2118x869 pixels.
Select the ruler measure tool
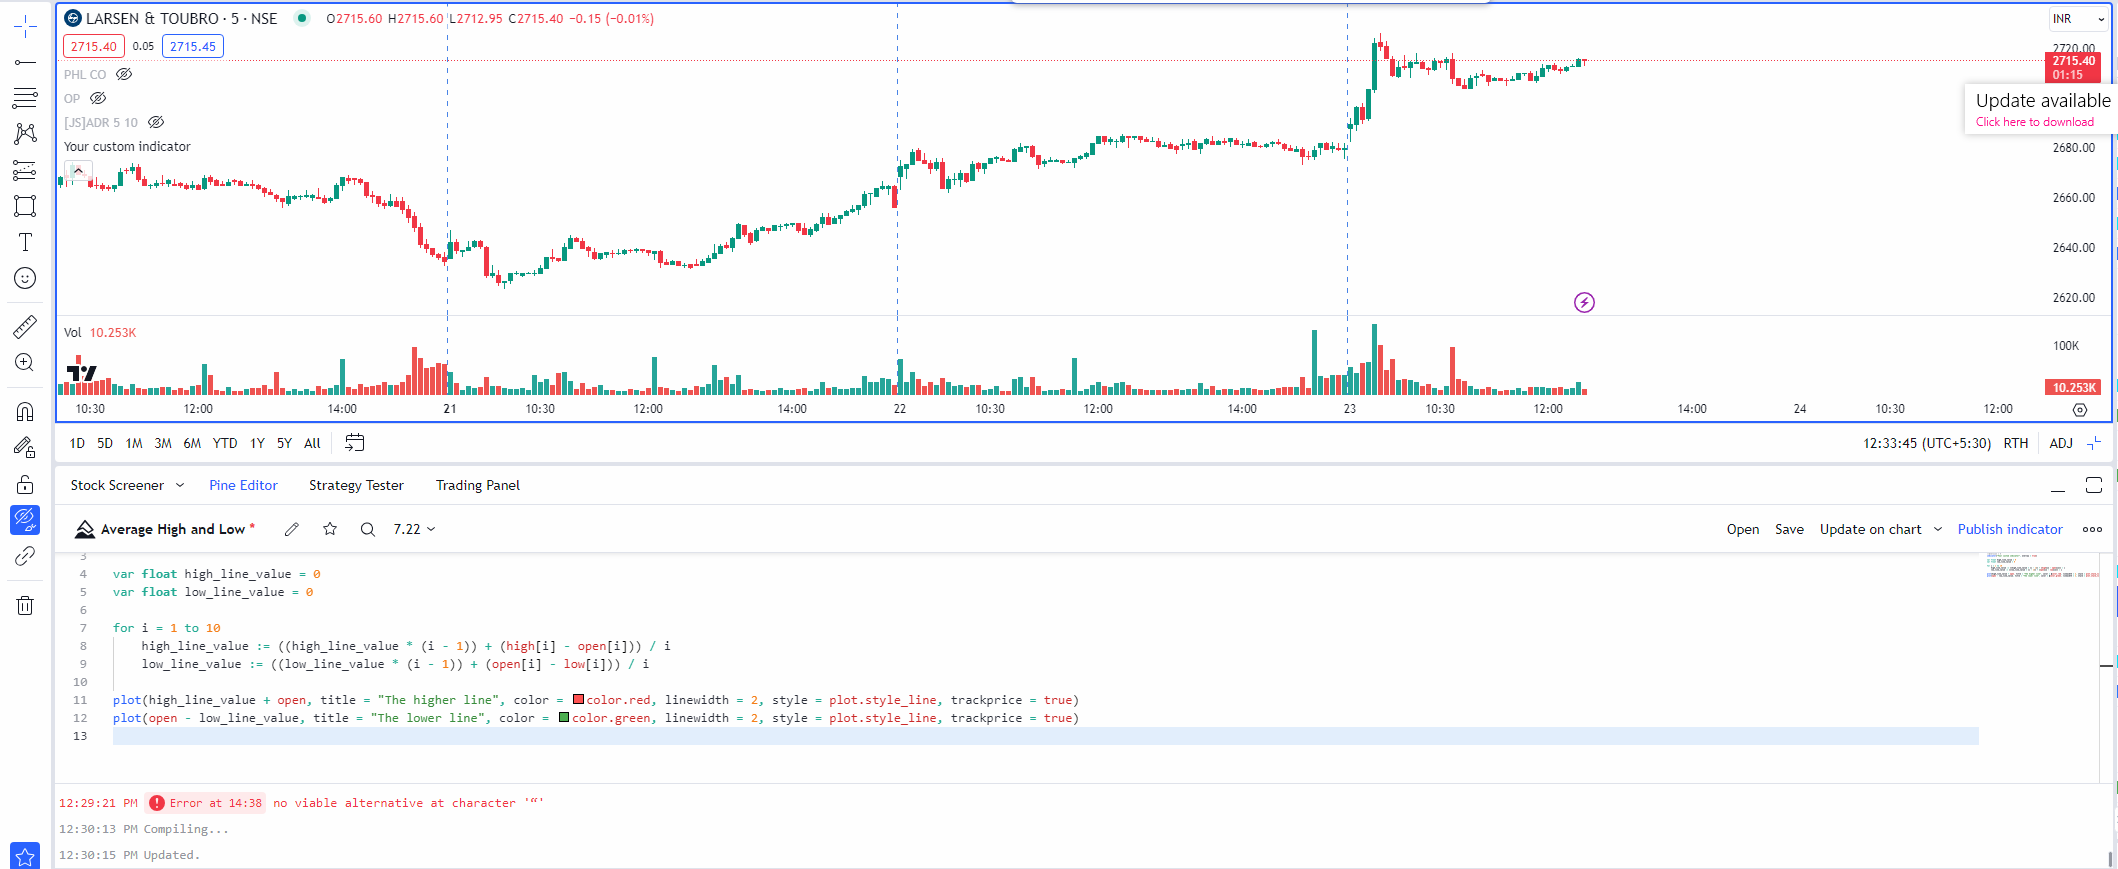pyautogui.click(x=25, y=326)
